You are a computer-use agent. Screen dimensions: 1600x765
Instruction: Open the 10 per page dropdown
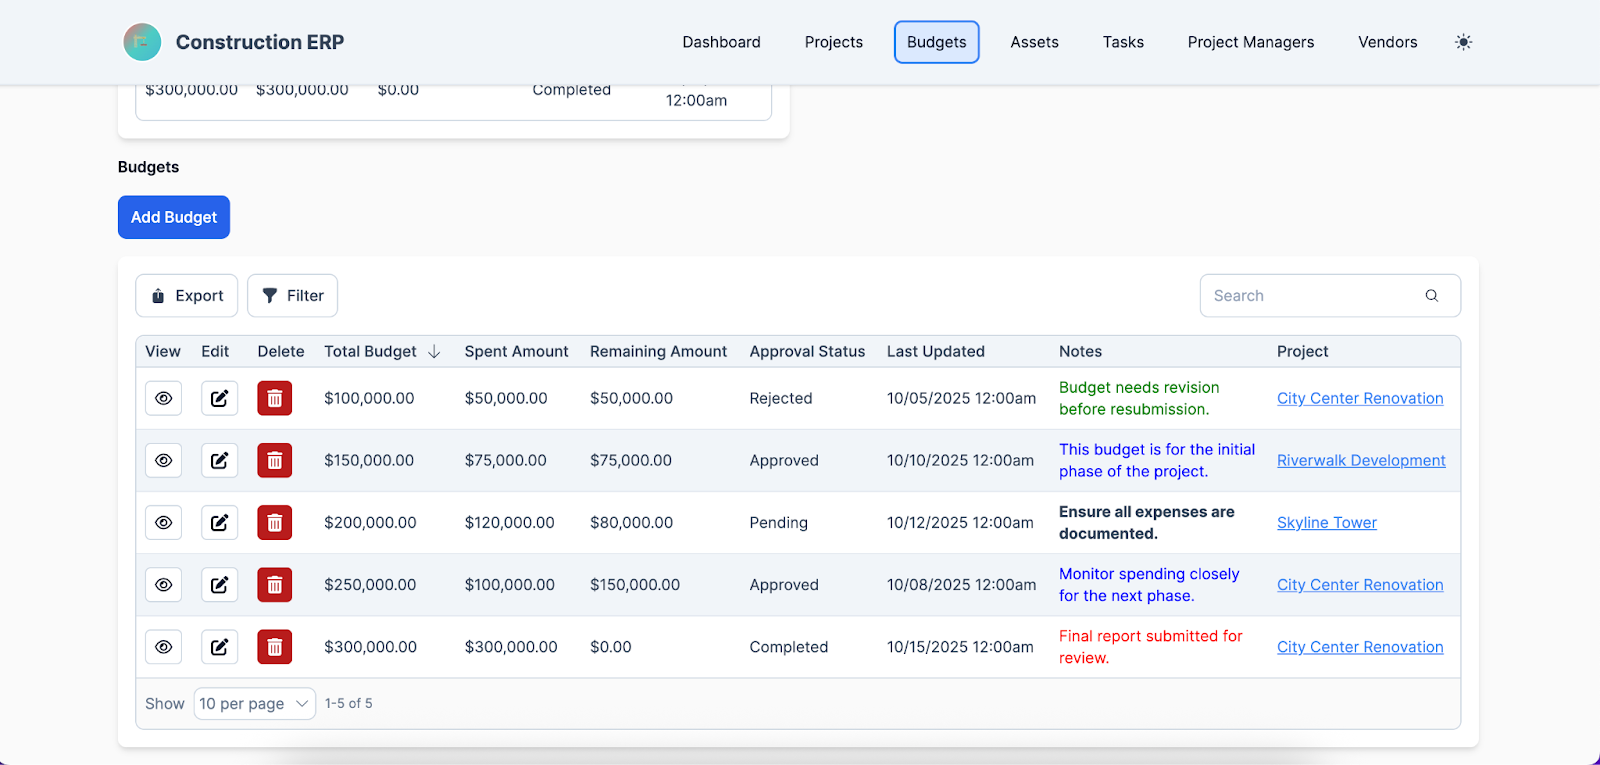(x=254, y=704)
